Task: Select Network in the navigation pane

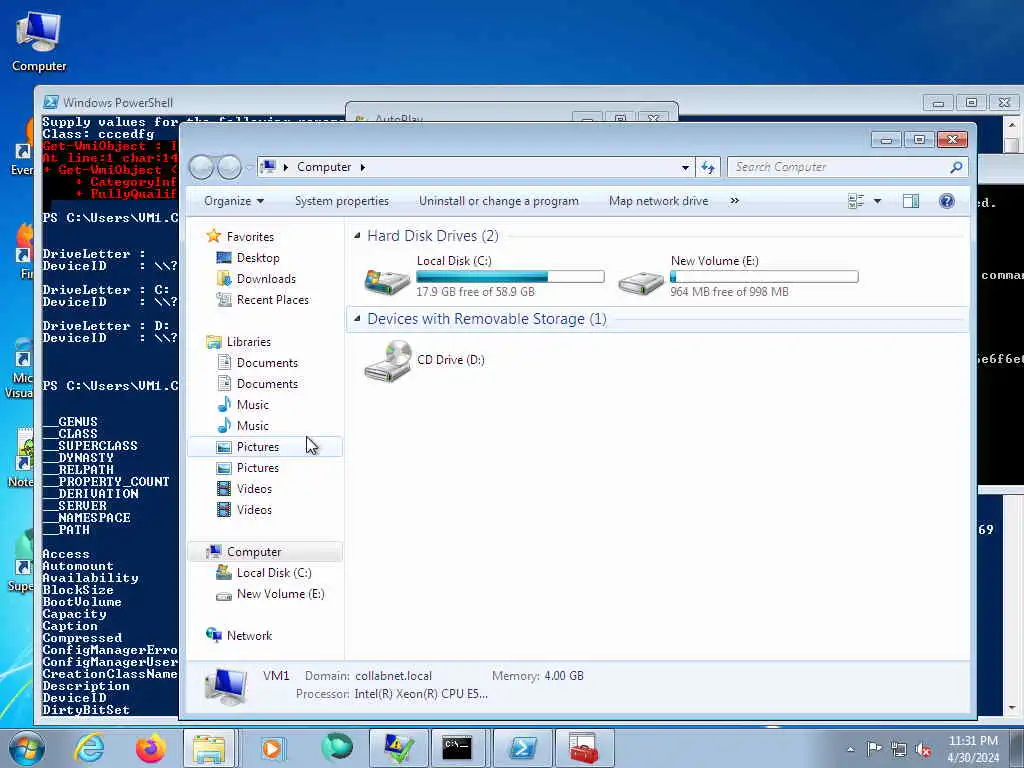Action: 249,635
